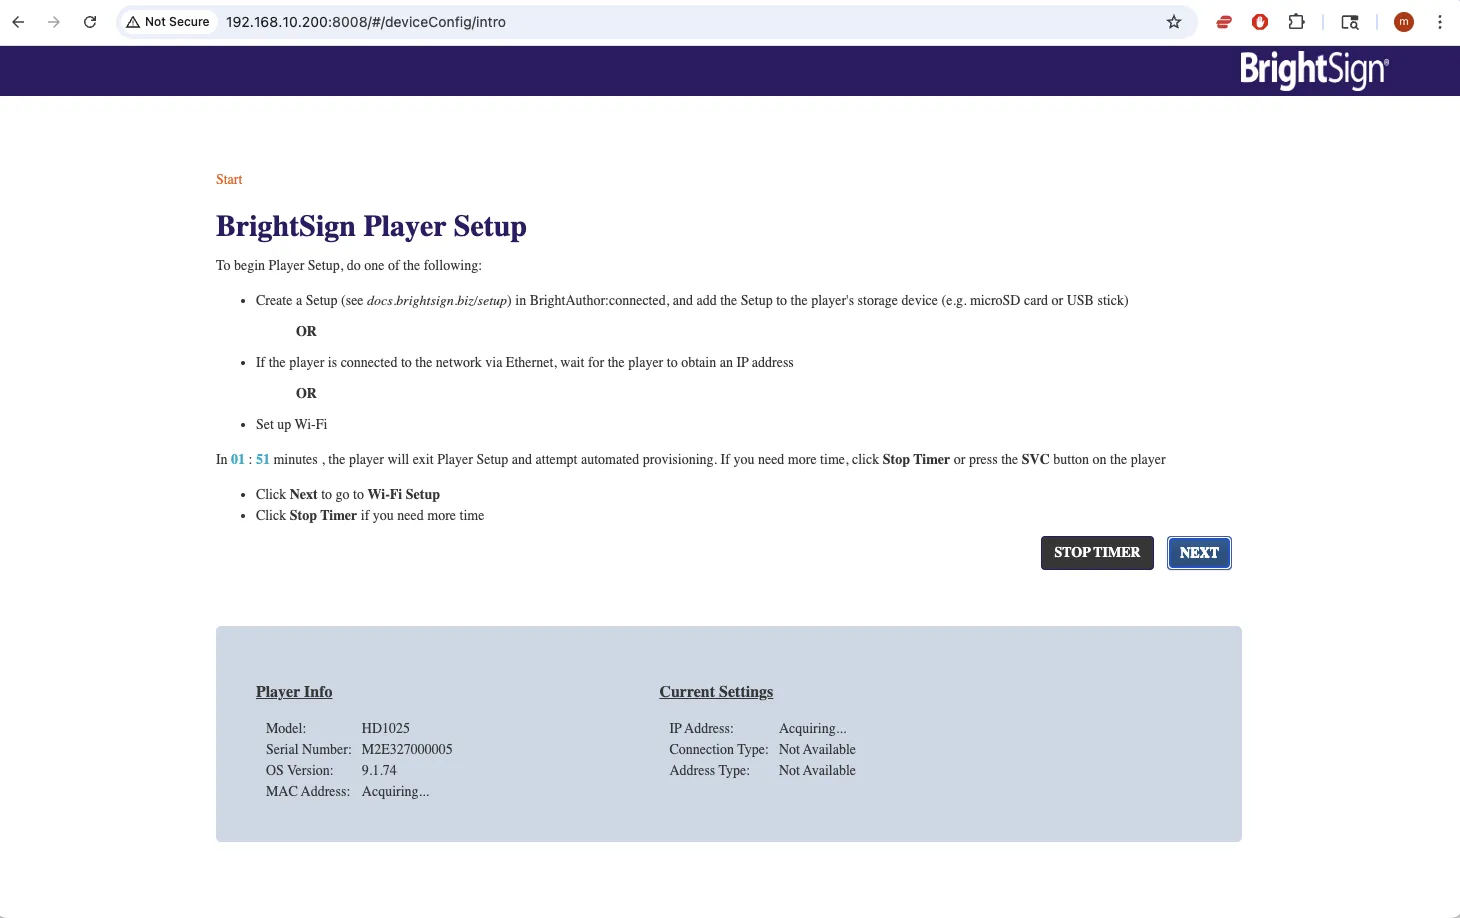Click the OS Version: label

coord(300,771)
